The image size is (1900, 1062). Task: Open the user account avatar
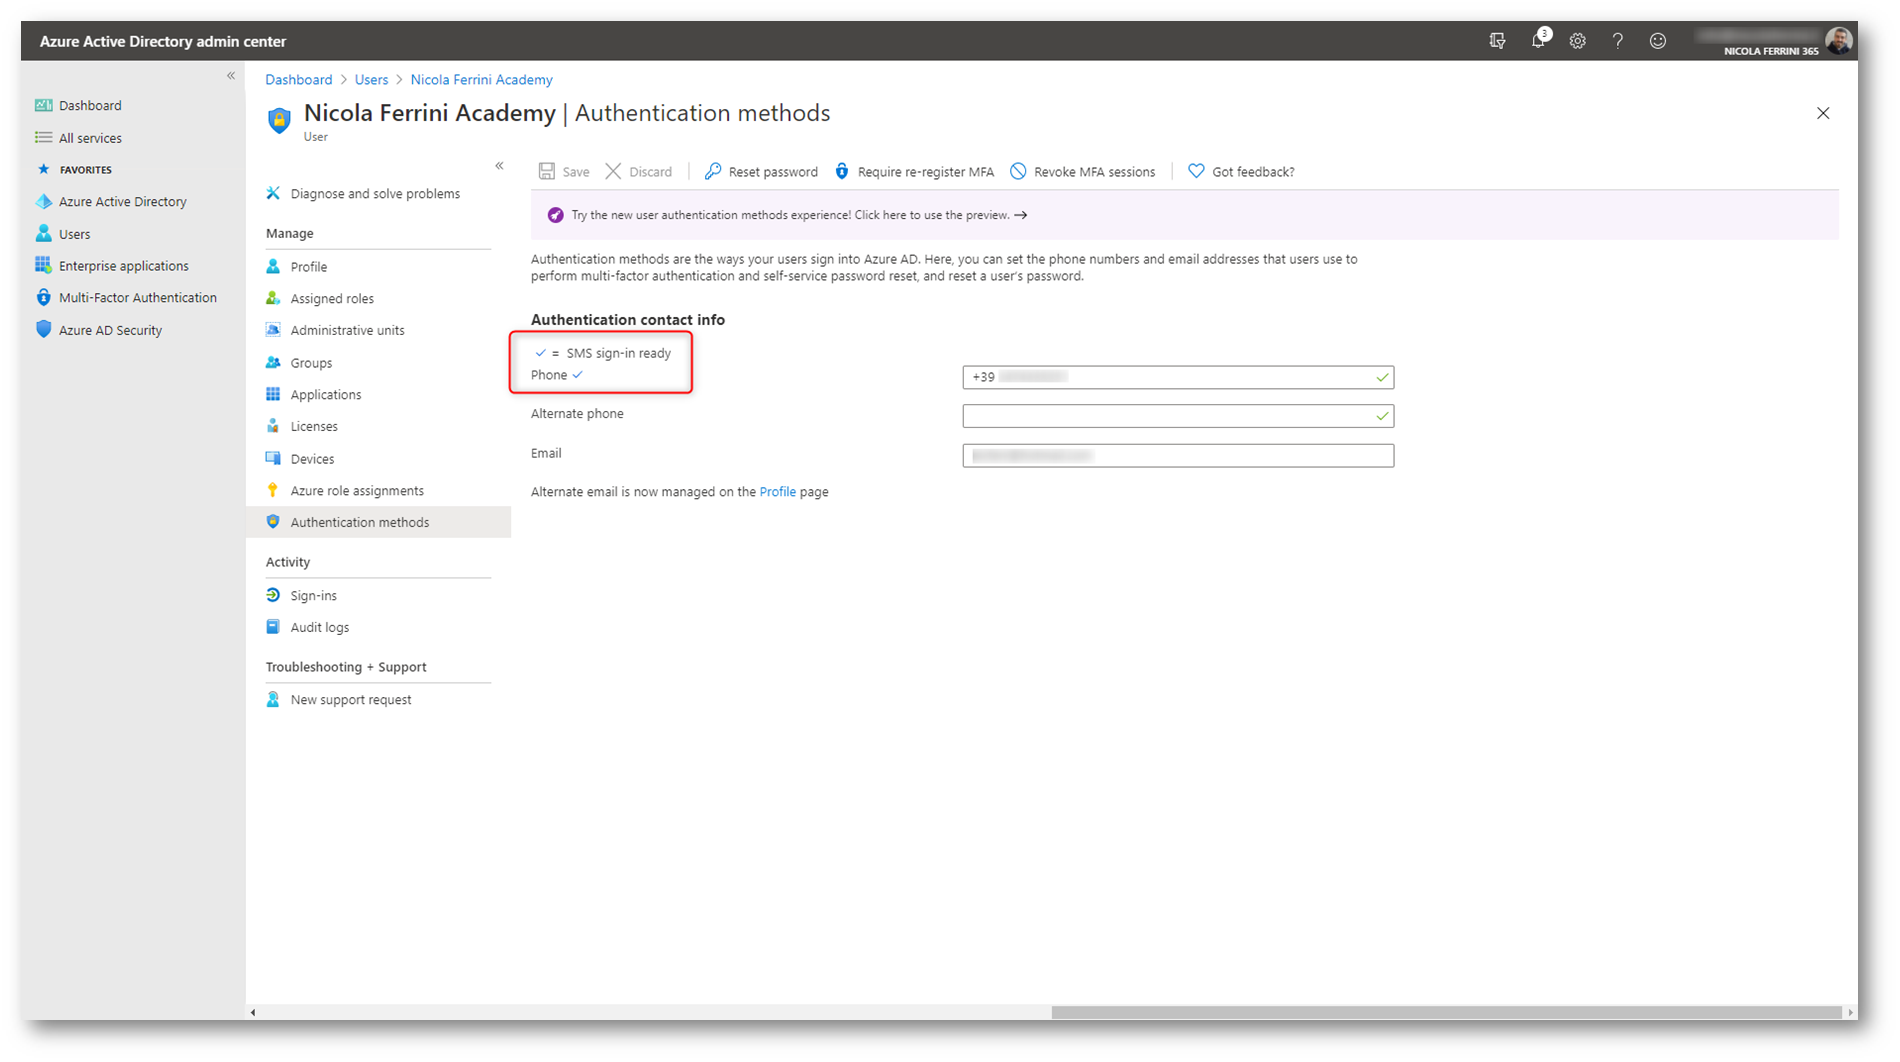tap(1838, 41)
